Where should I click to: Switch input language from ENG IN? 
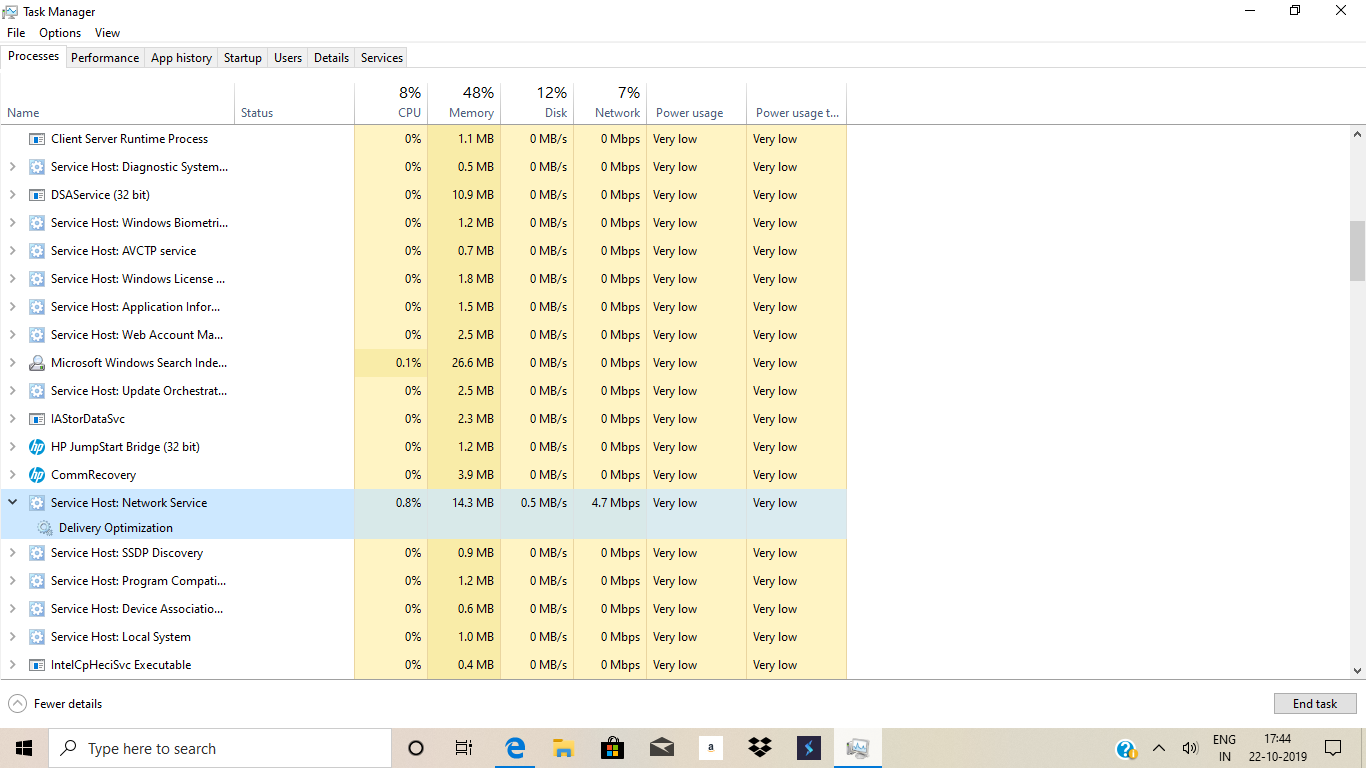(1224, 748)
